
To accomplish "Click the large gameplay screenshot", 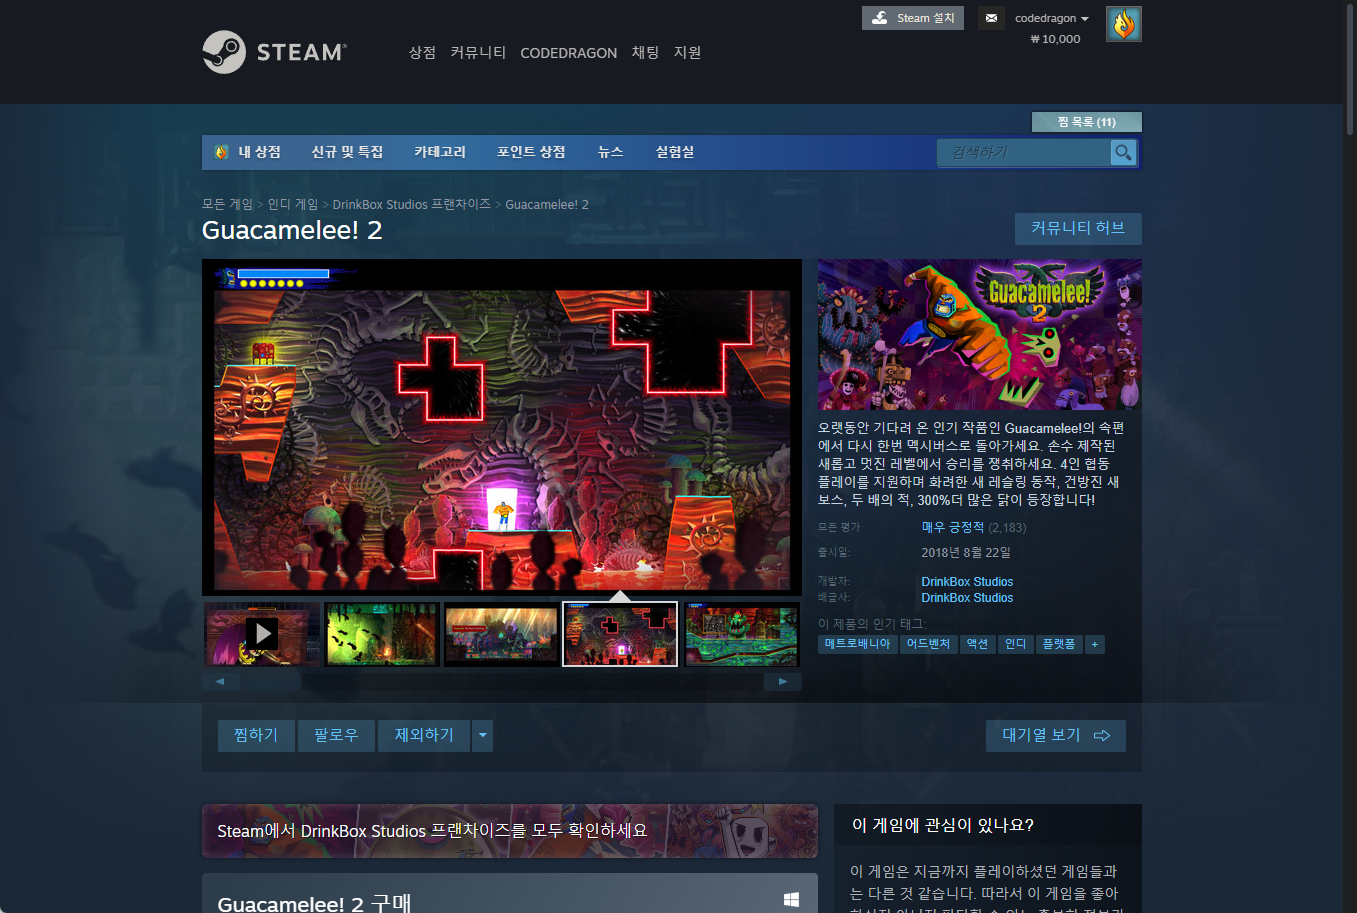I will [x=502, y=428].
